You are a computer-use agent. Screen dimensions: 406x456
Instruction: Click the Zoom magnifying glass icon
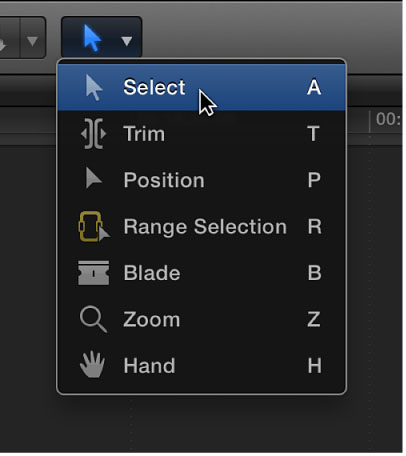pyautogui.click(x=93, y=319)
